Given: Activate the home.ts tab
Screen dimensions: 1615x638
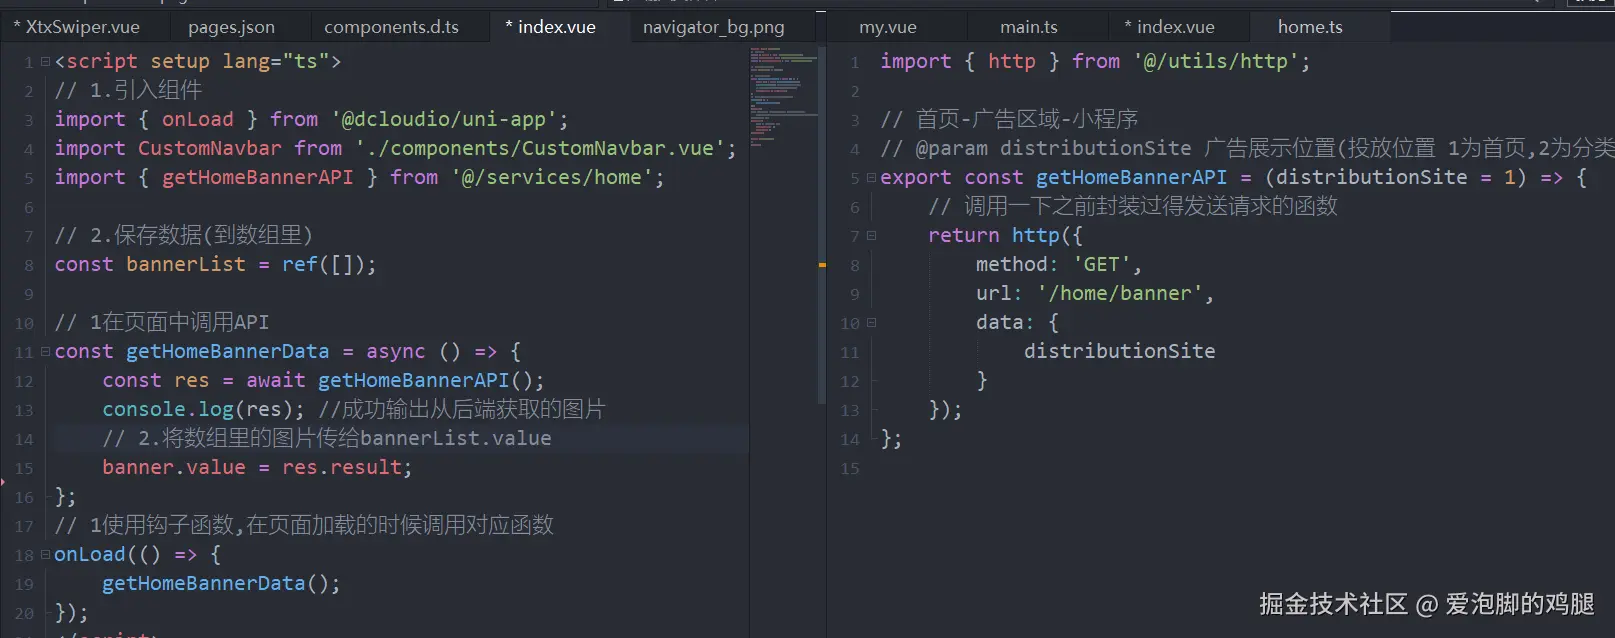Looking at the screenshot, I should click(x=1310, y=27).
